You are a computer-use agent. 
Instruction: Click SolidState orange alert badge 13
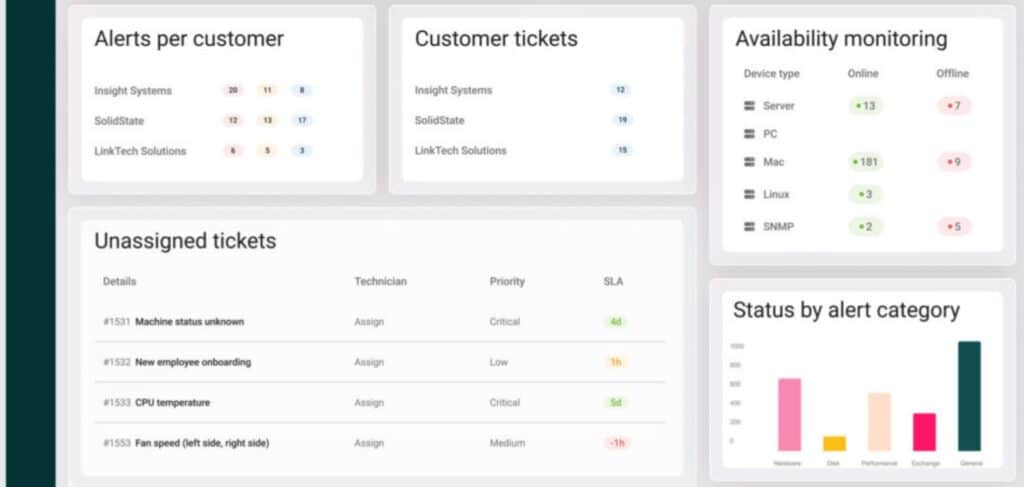tap(267, 121)
